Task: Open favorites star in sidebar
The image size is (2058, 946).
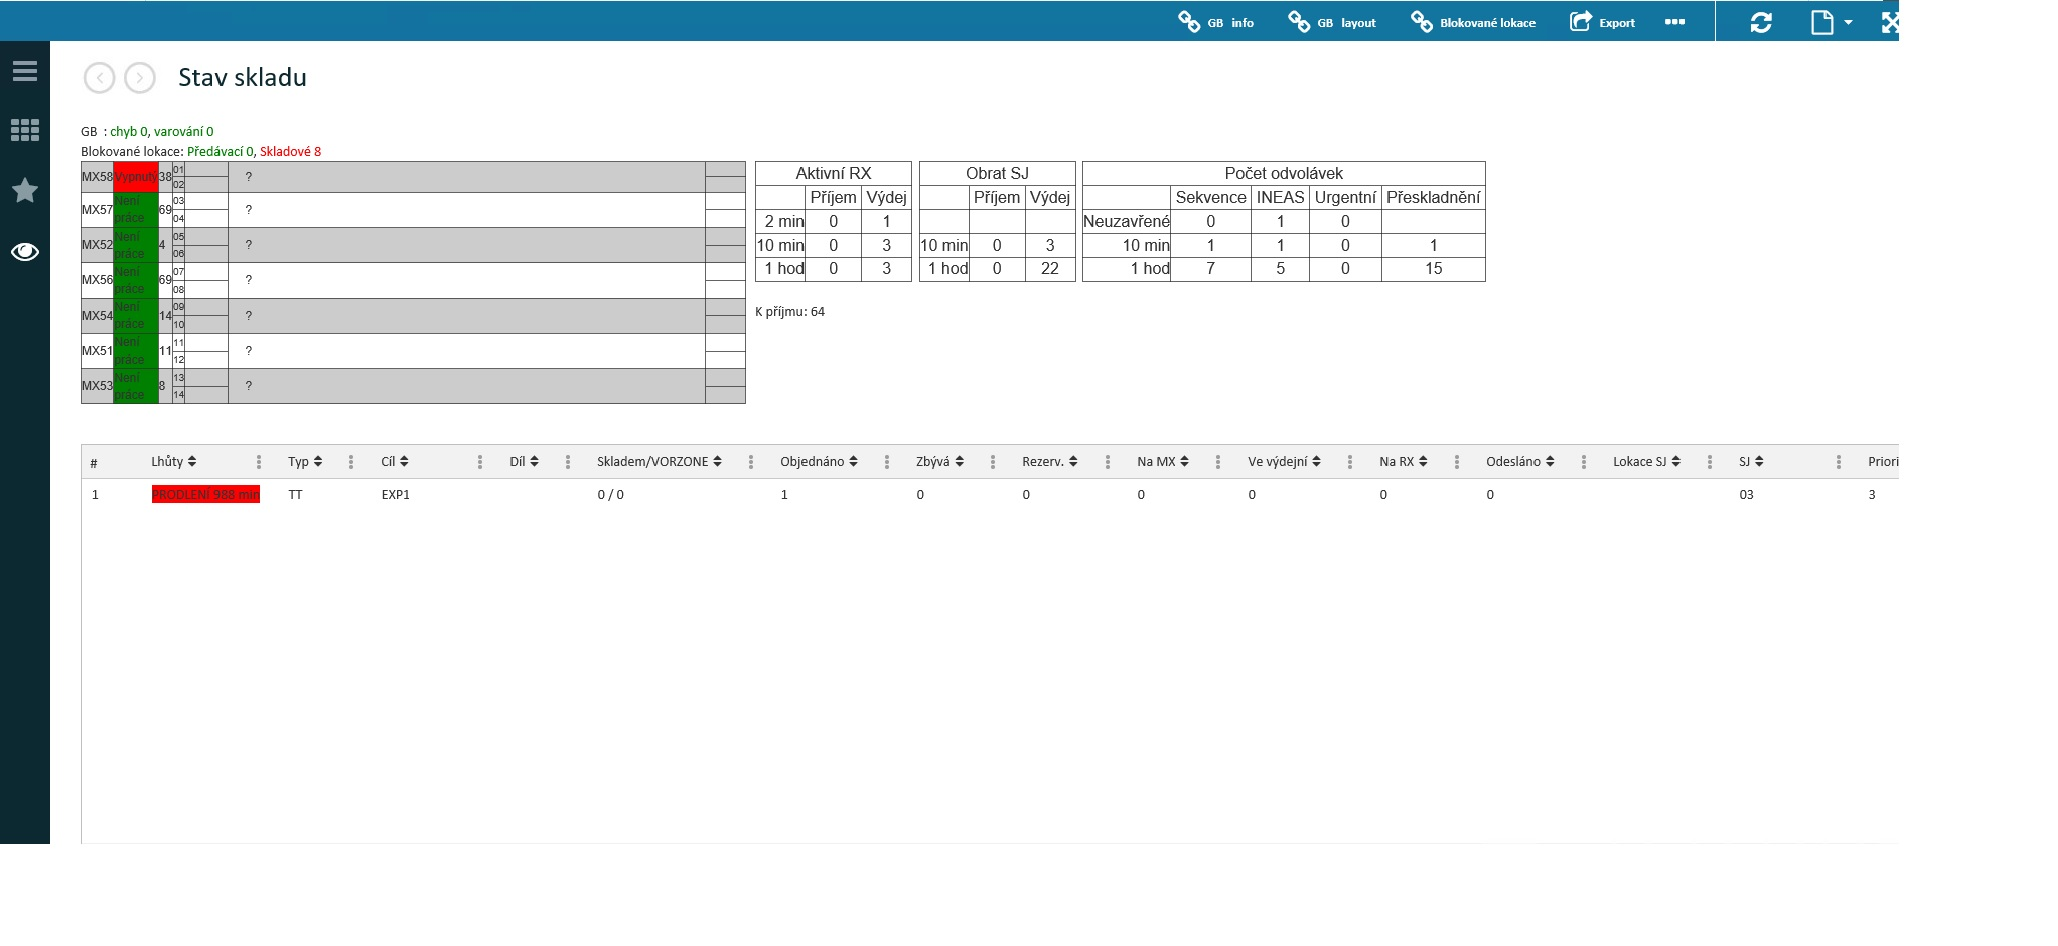Action: [x=25, y=190]
